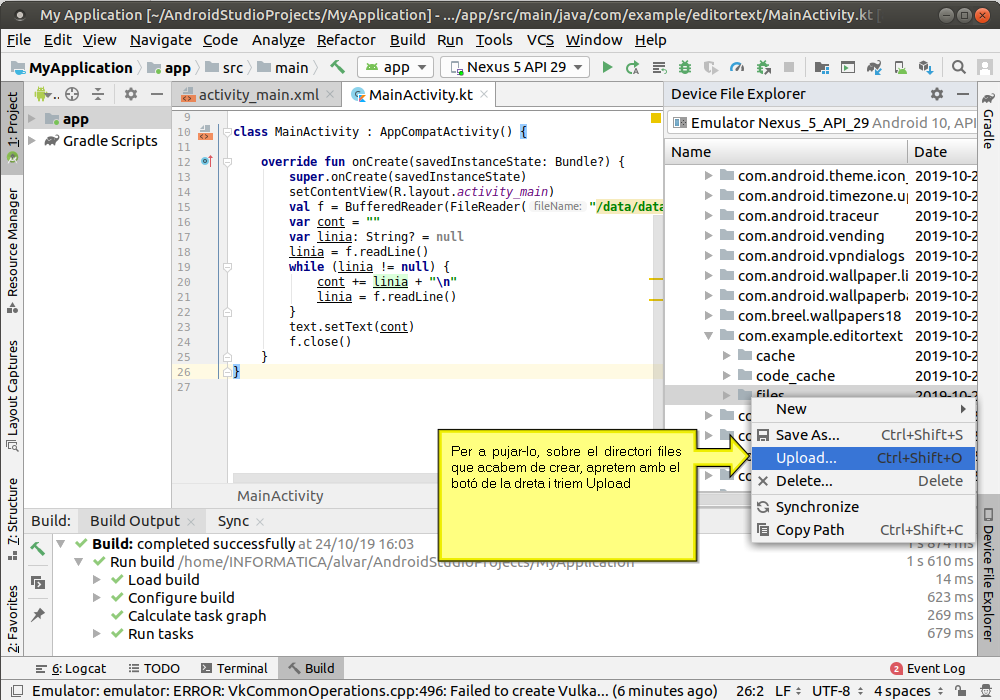1000x700 pixels.
Task: Open the AVD Manager icon
Action: [900, 67]
